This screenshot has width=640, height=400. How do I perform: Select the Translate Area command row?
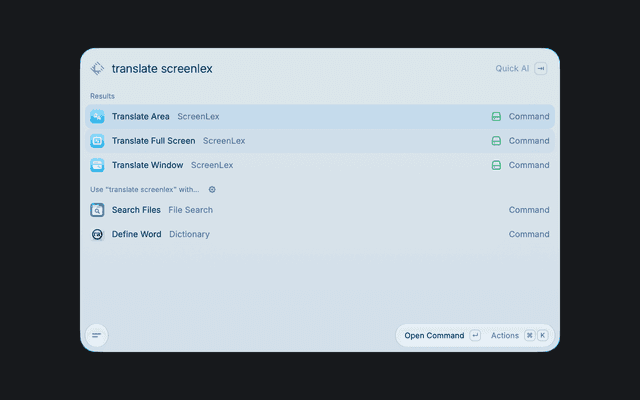(x=320, y=116)
